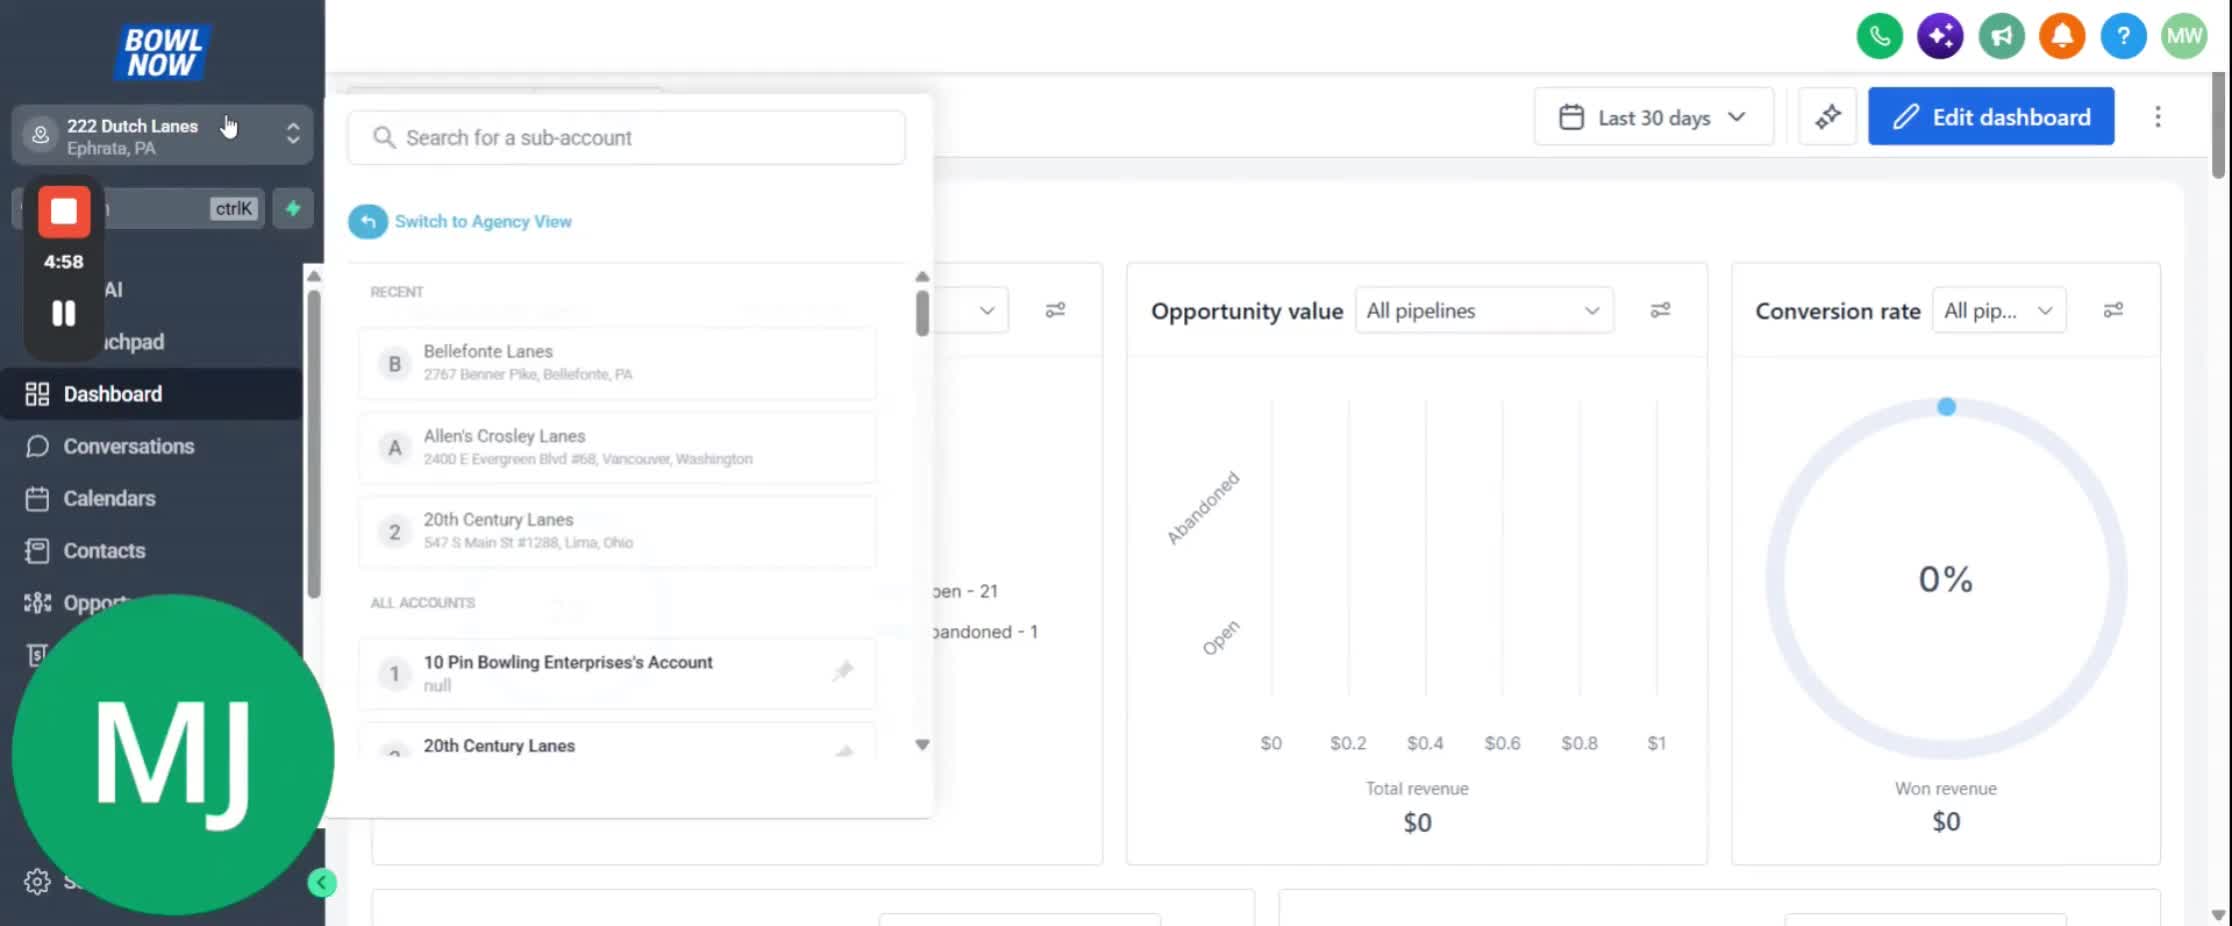
Task: Open the megaphone announcements icon
Action: 2001,37
